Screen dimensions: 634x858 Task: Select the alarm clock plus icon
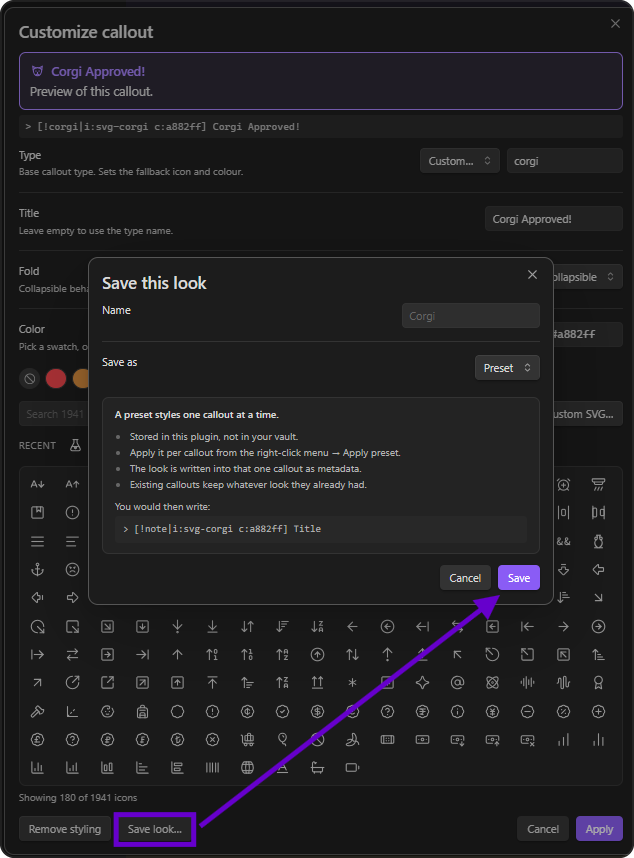pos(563,484)
